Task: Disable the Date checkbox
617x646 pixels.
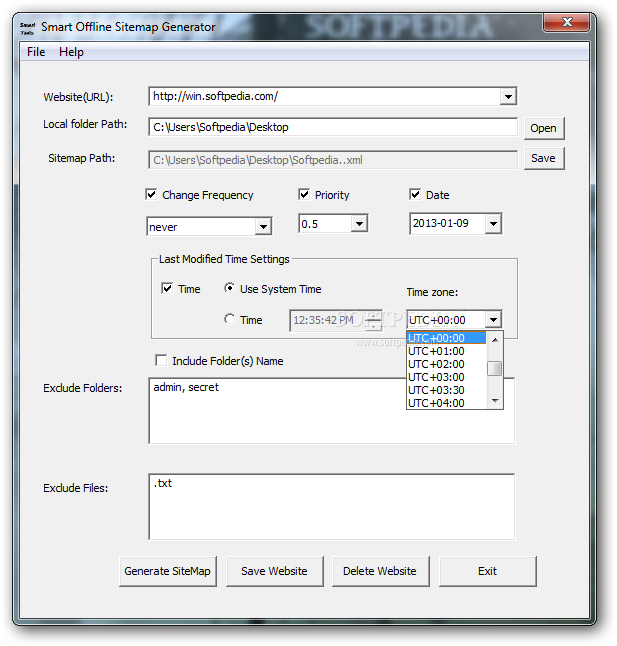Action: pyautogui.click(x=415, y=194)
